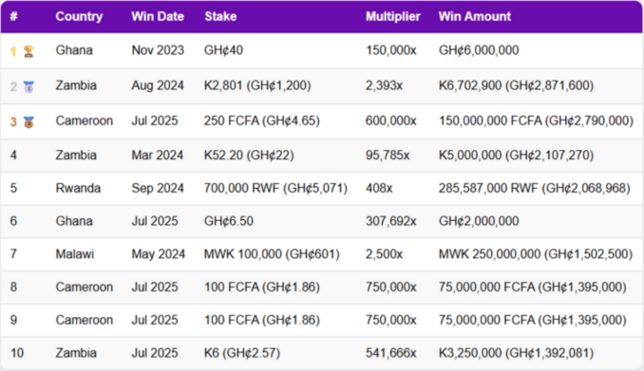Click the Stake column header
This screenshot has width=644, height=371.
click(220, 16)
